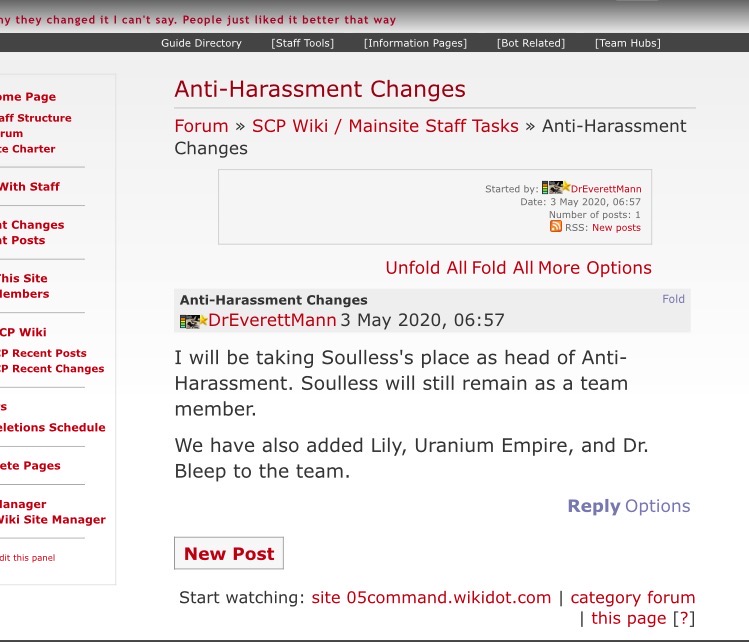
Task: Open the Deletions Schedule sidebar link
Action: pyautogui.click(x=52, y=428)
